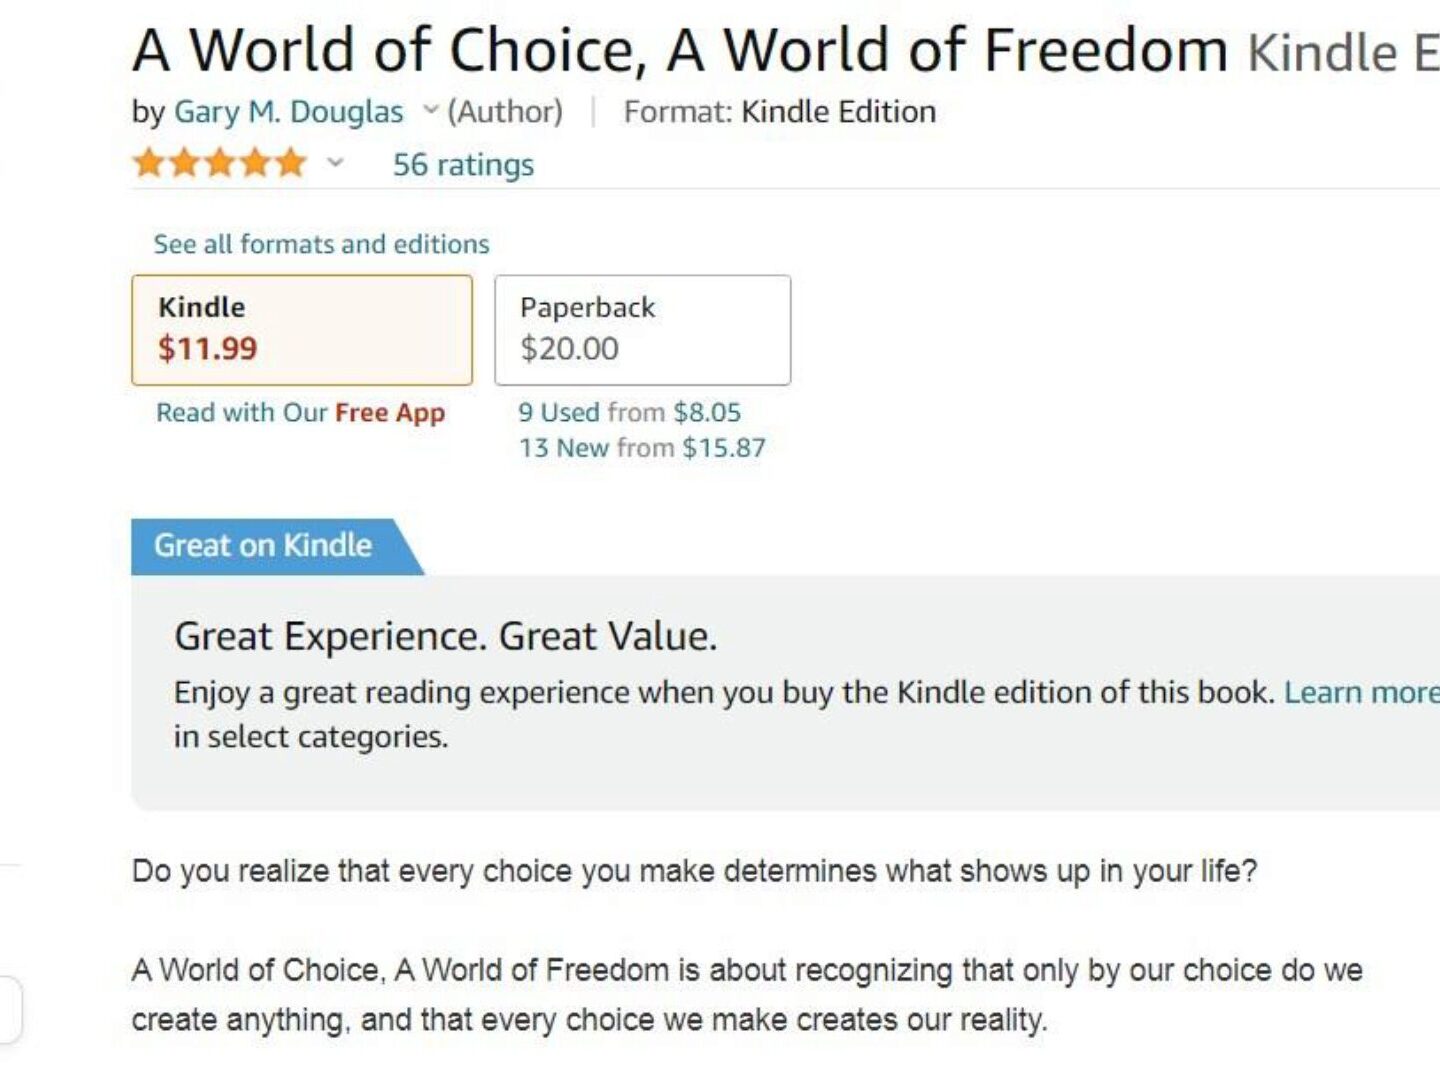1440x1080 pixels.
Task: Click the paragraph about choice creating reality
Action: [746, 995]
